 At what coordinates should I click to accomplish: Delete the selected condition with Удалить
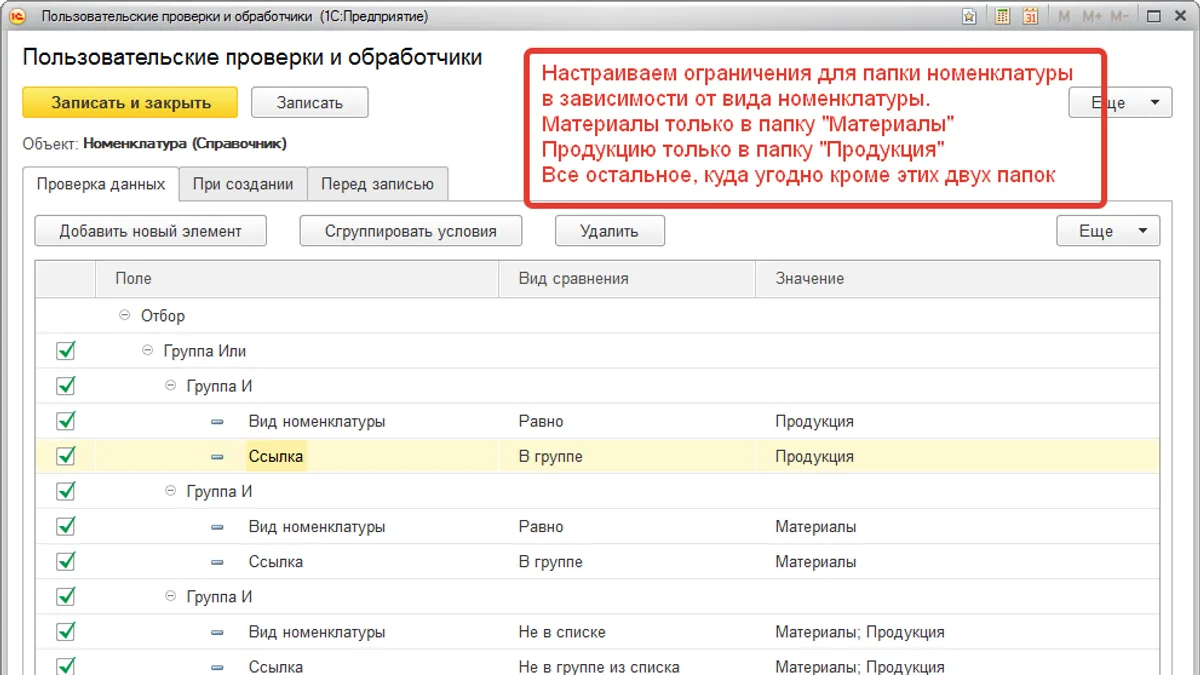[x=609, y=231]
